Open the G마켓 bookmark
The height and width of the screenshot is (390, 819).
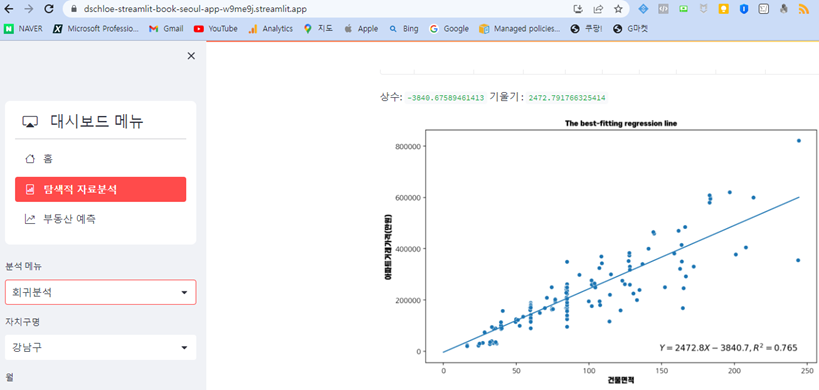[x=630, y=29]
